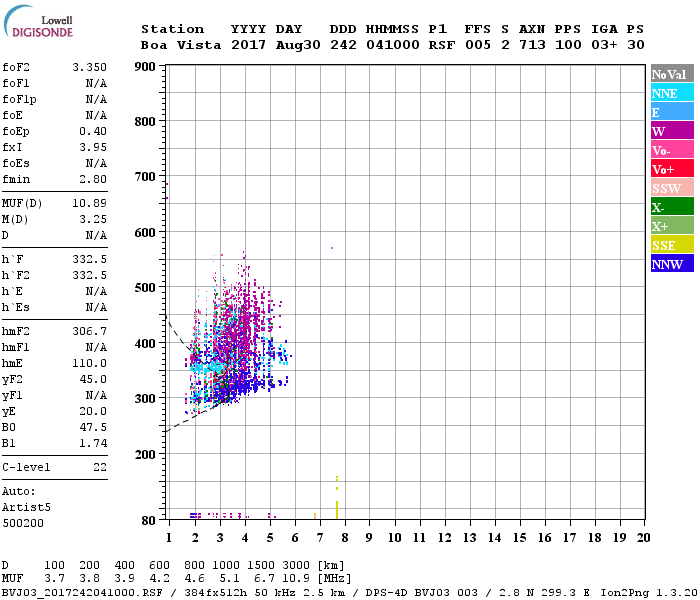
Task: Select the purple W legend swatch
Action: pyautogui.click(x=671, y=131)
